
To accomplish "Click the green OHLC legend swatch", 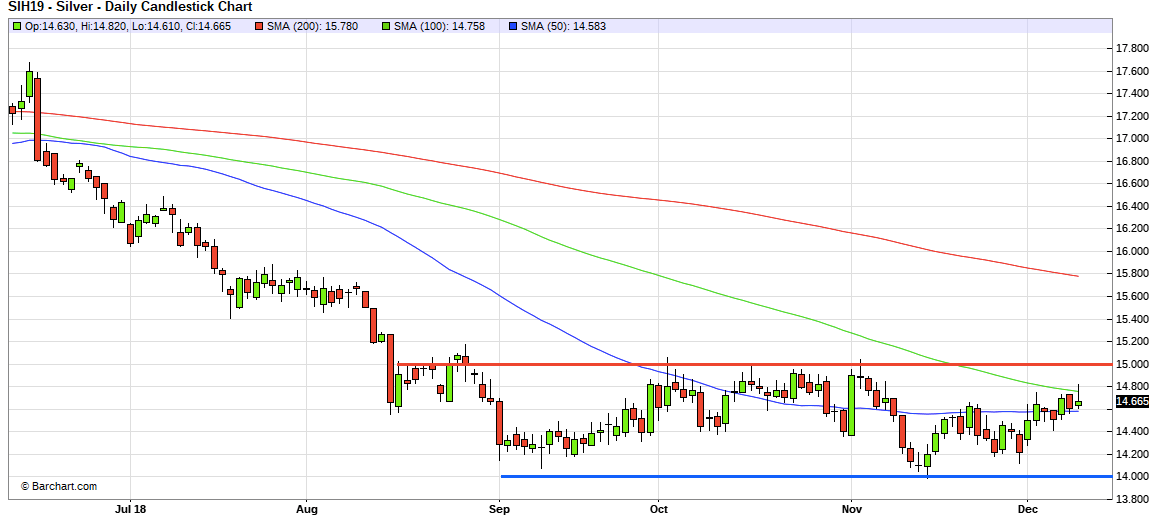I will (17, 27).
